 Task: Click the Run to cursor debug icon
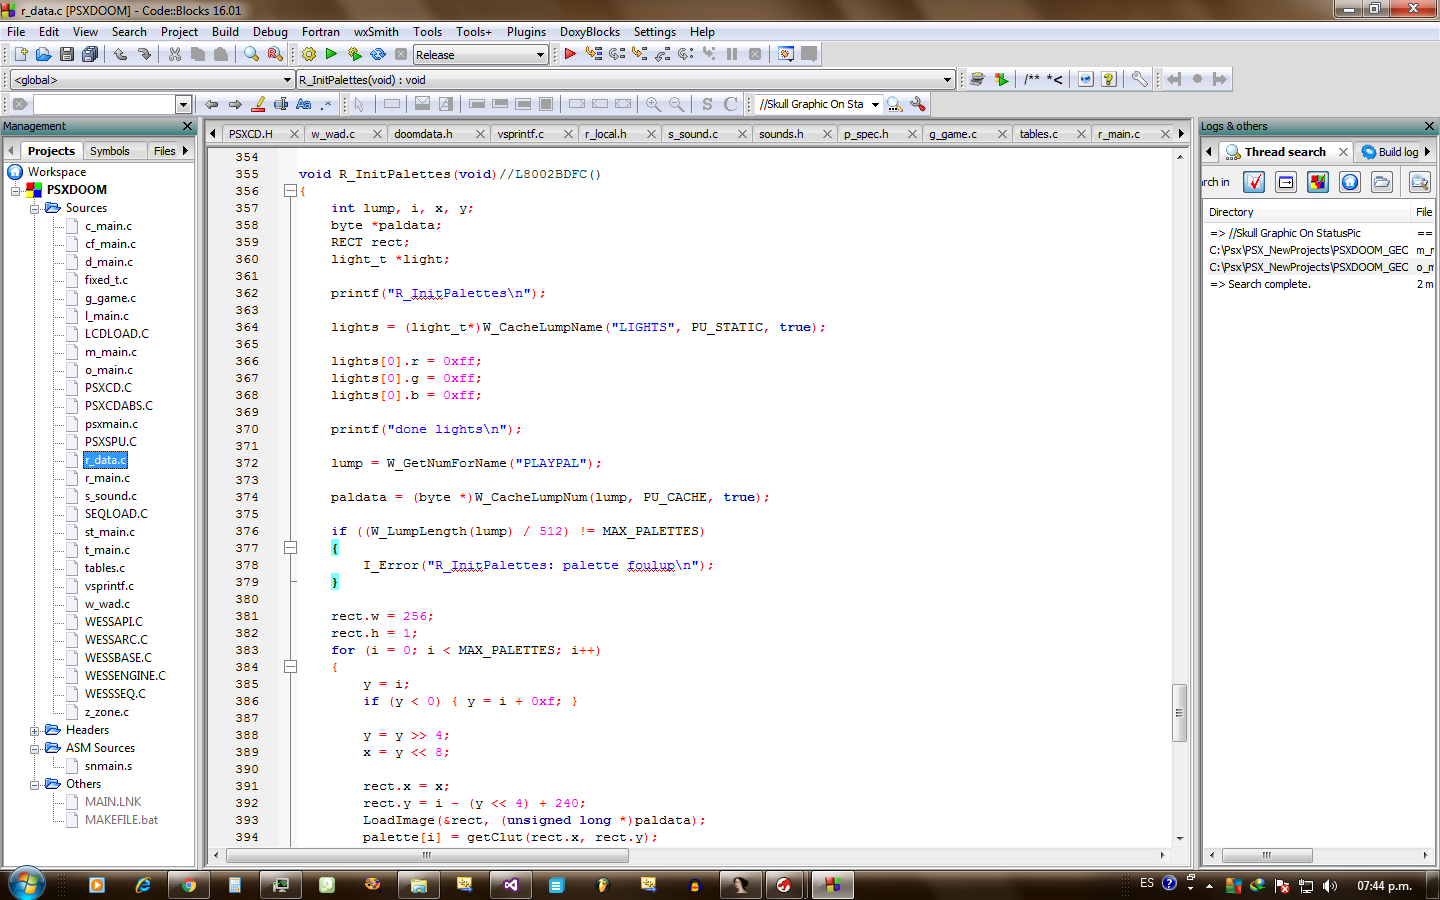[594, 54]
